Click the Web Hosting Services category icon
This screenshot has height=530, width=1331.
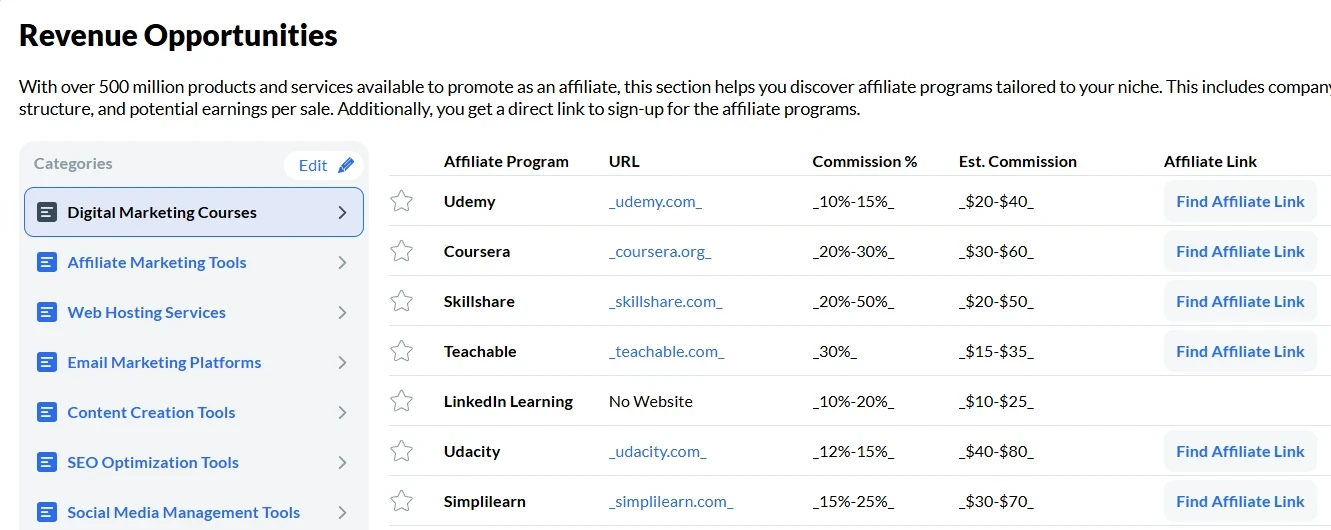click(46, 312)
